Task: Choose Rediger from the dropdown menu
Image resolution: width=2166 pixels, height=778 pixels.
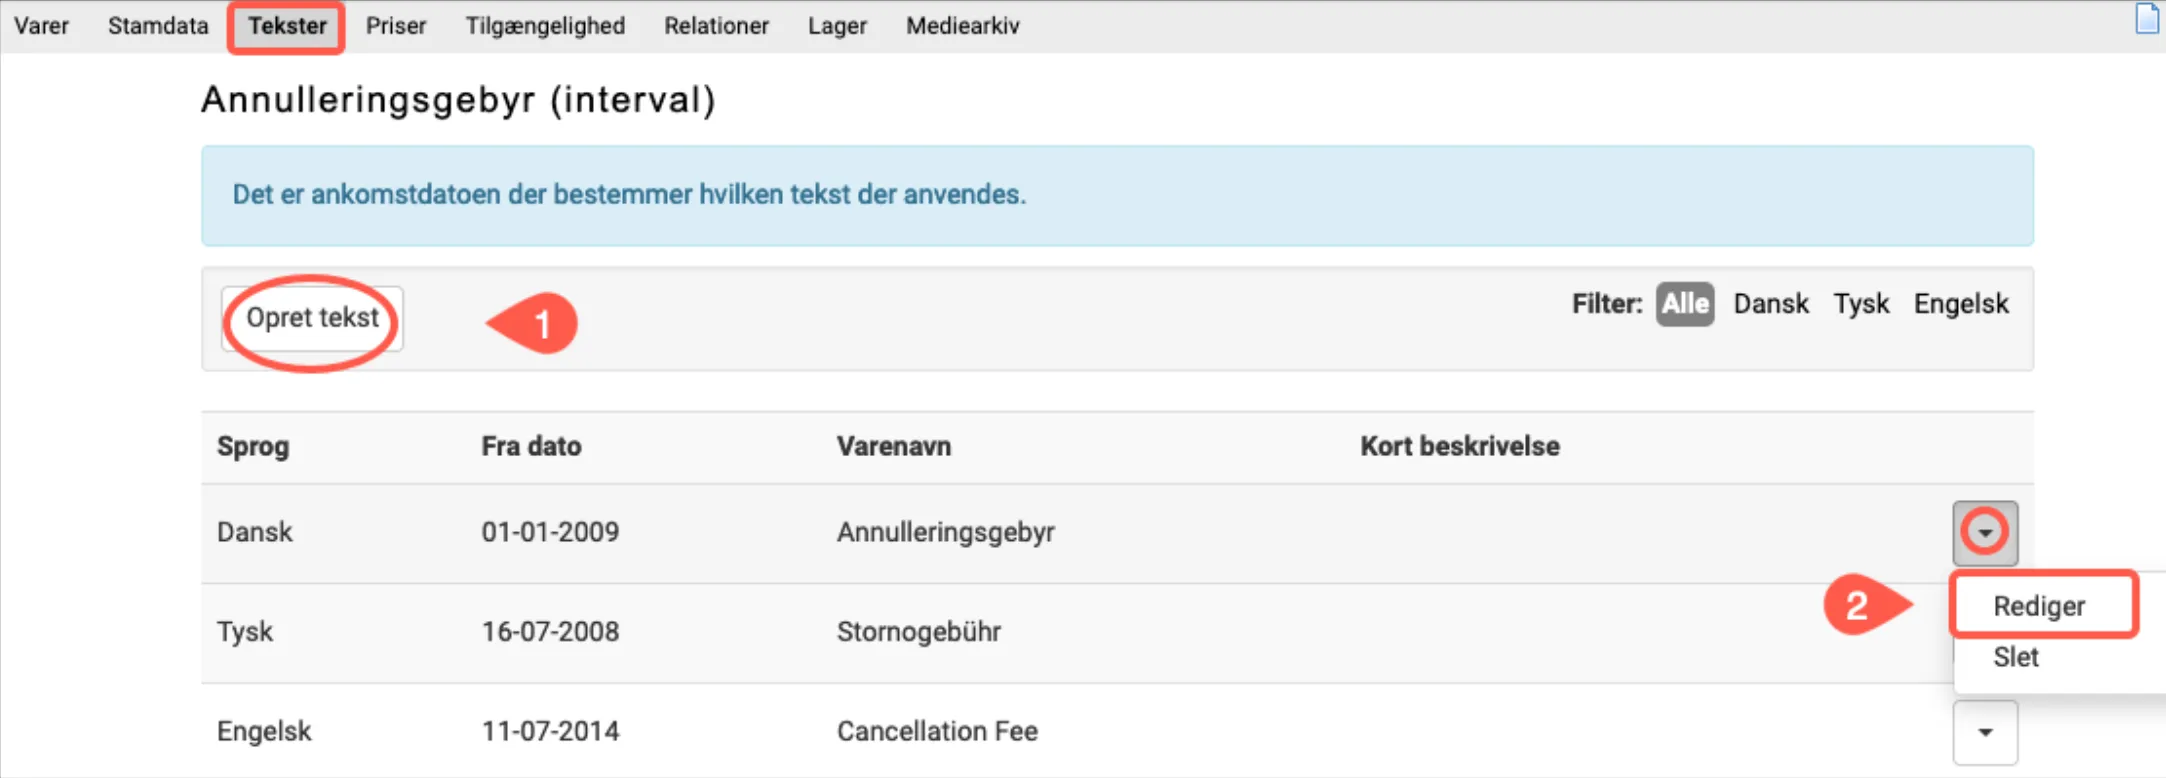Action: (2039, 606)
